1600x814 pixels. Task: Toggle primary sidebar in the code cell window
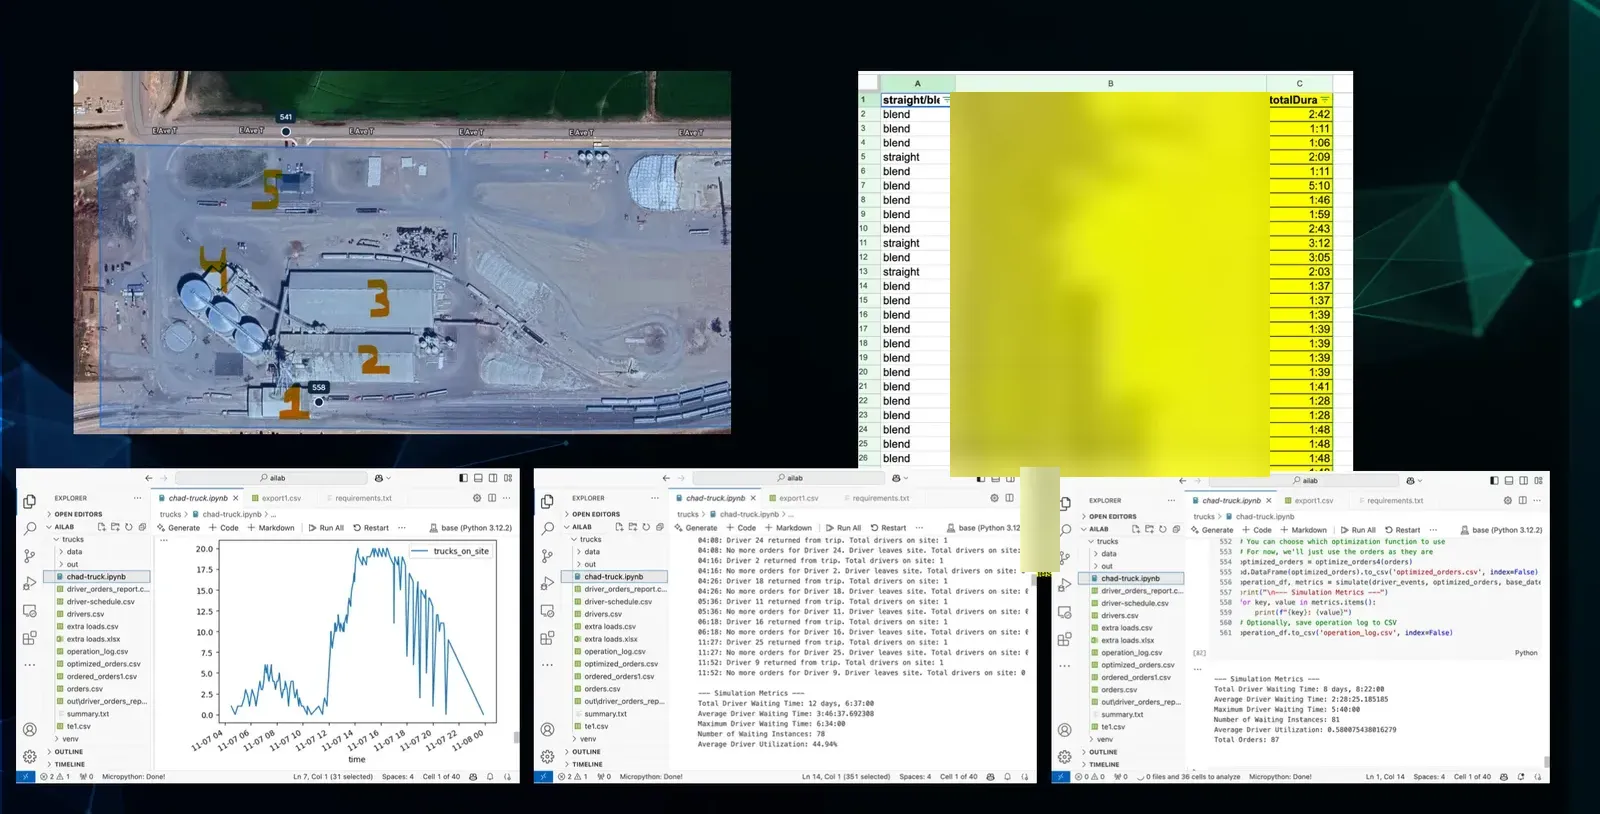1494,480
